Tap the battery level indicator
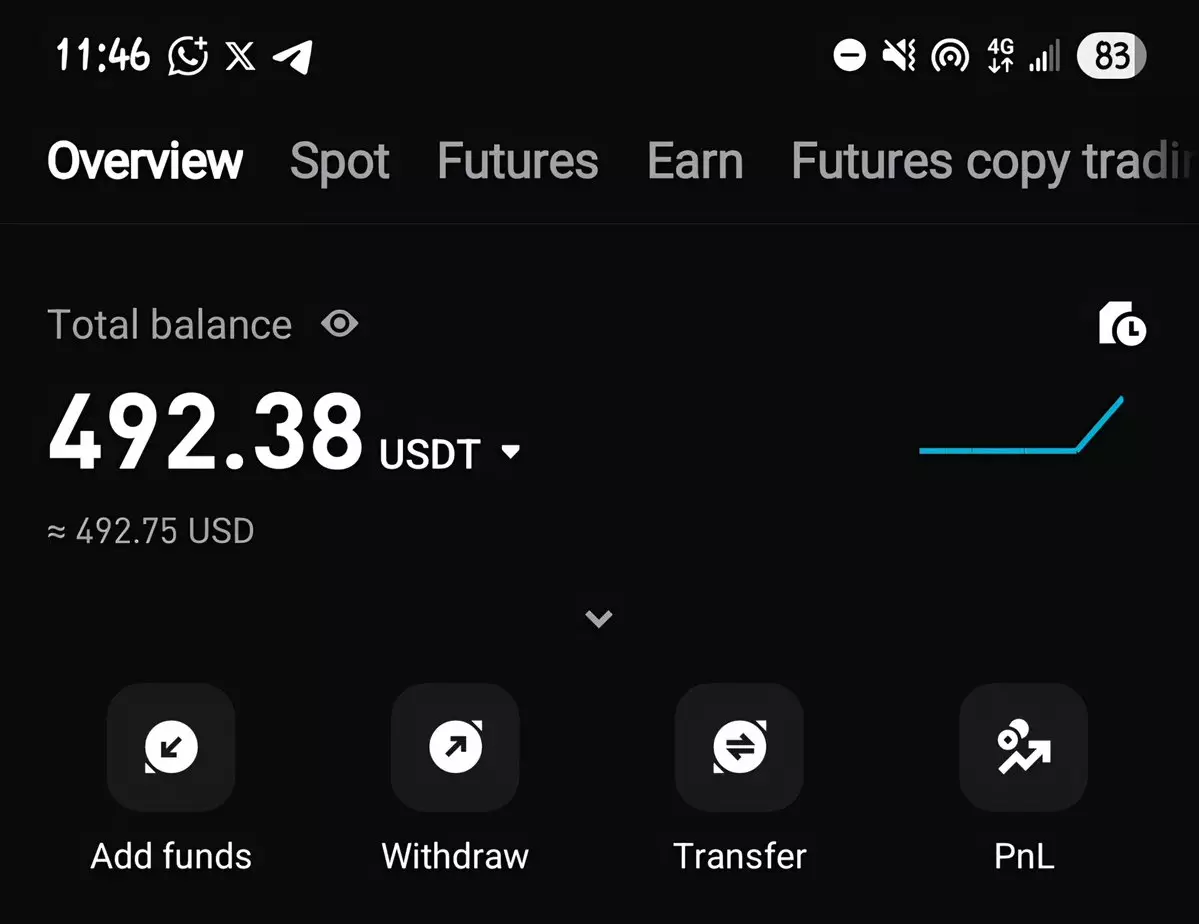The image size is (1199, 924). 1111,56
